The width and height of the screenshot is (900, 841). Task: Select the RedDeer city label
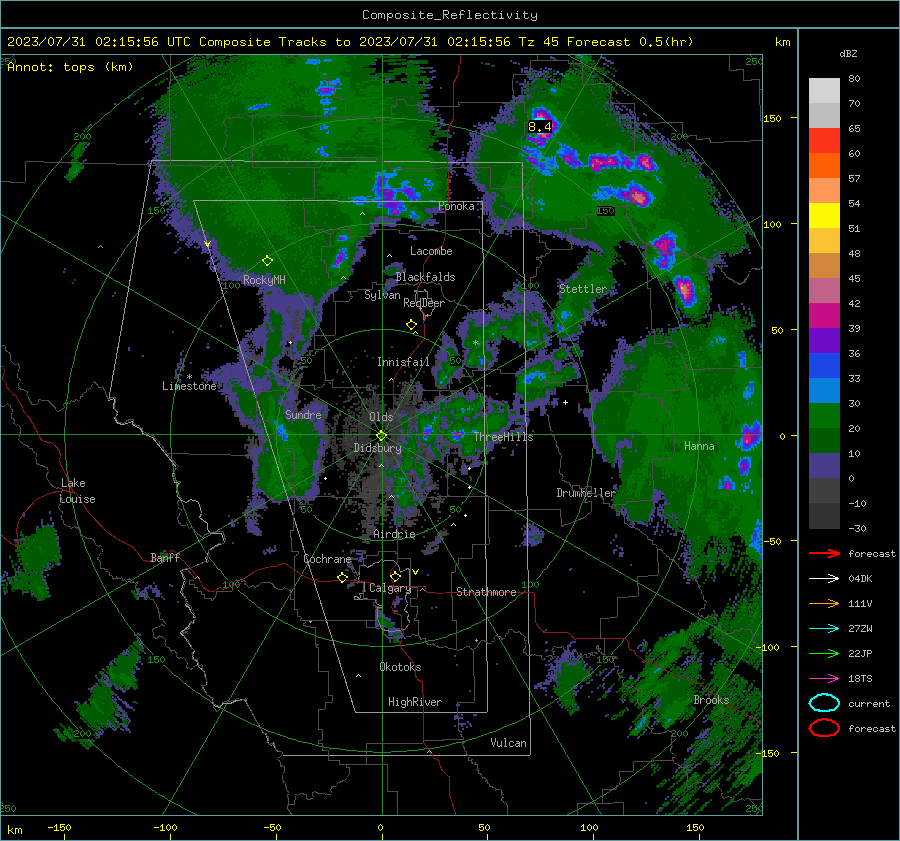click(x=424, y=303)
